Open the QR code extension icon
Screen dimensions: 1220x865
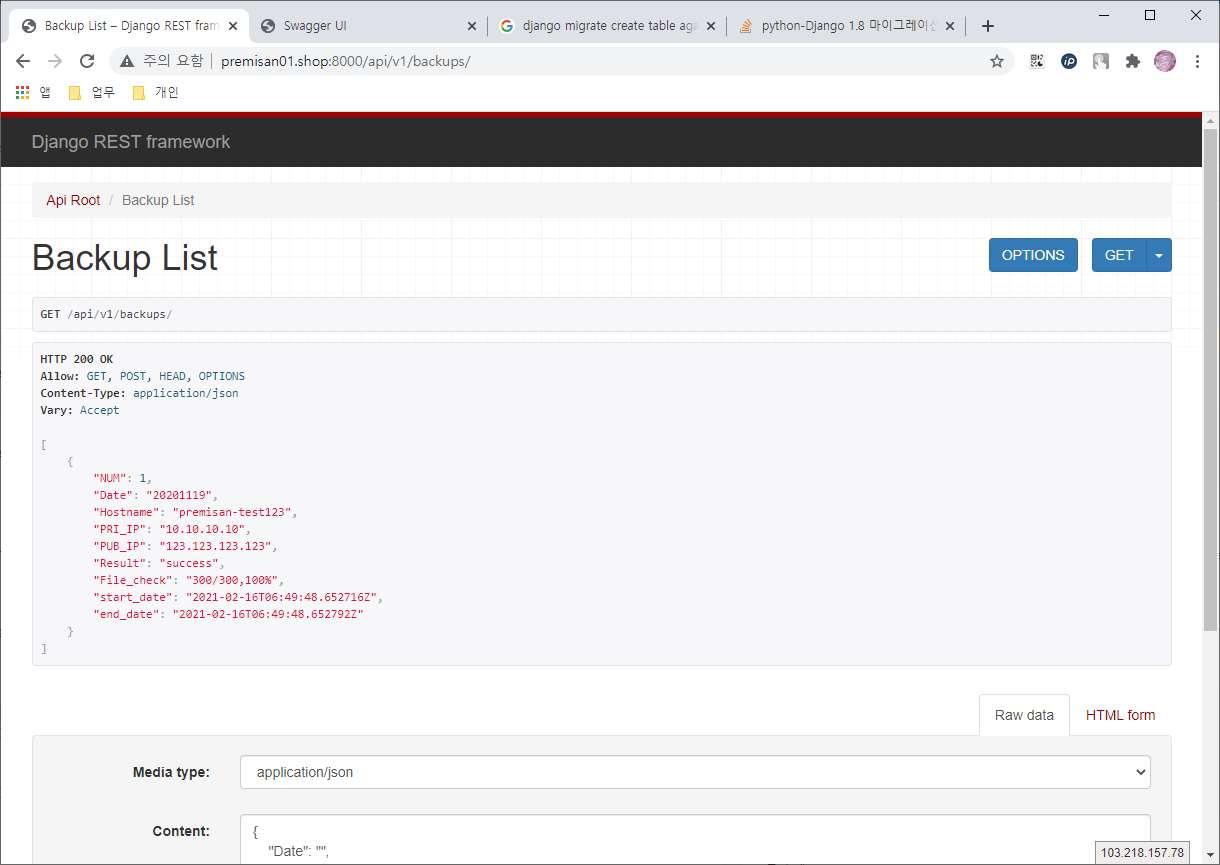(x=1037, y=61)
